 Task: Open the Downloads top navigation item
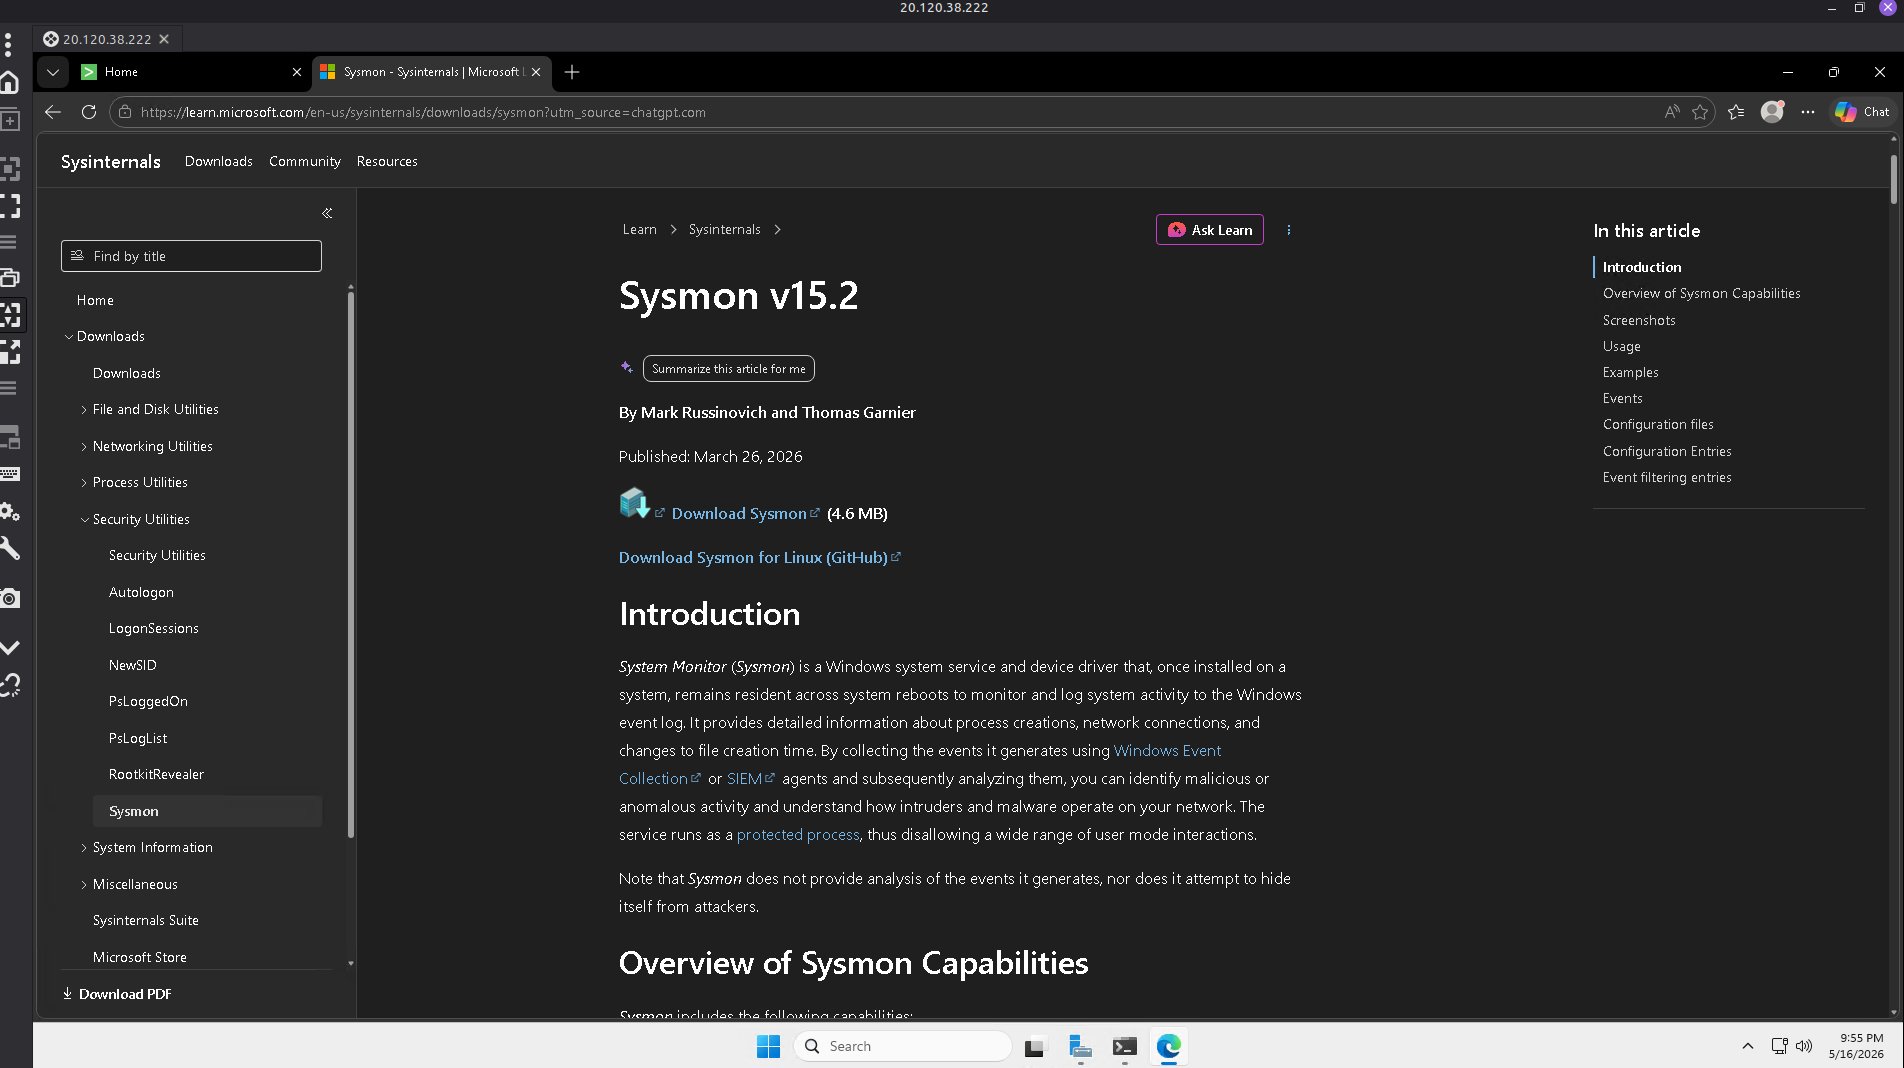[x=219, y=161]
